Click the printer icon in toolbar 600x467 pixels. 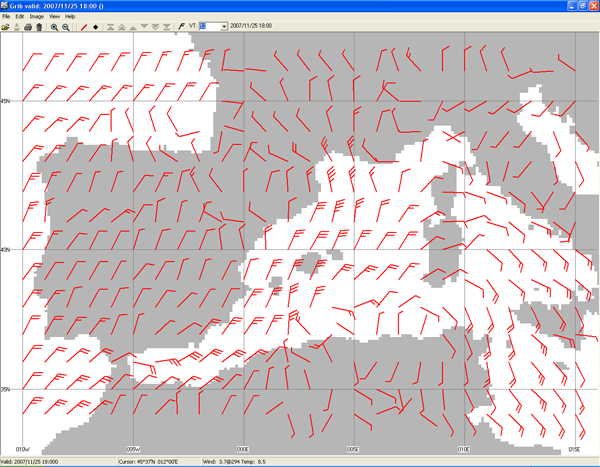click(27, 27)
